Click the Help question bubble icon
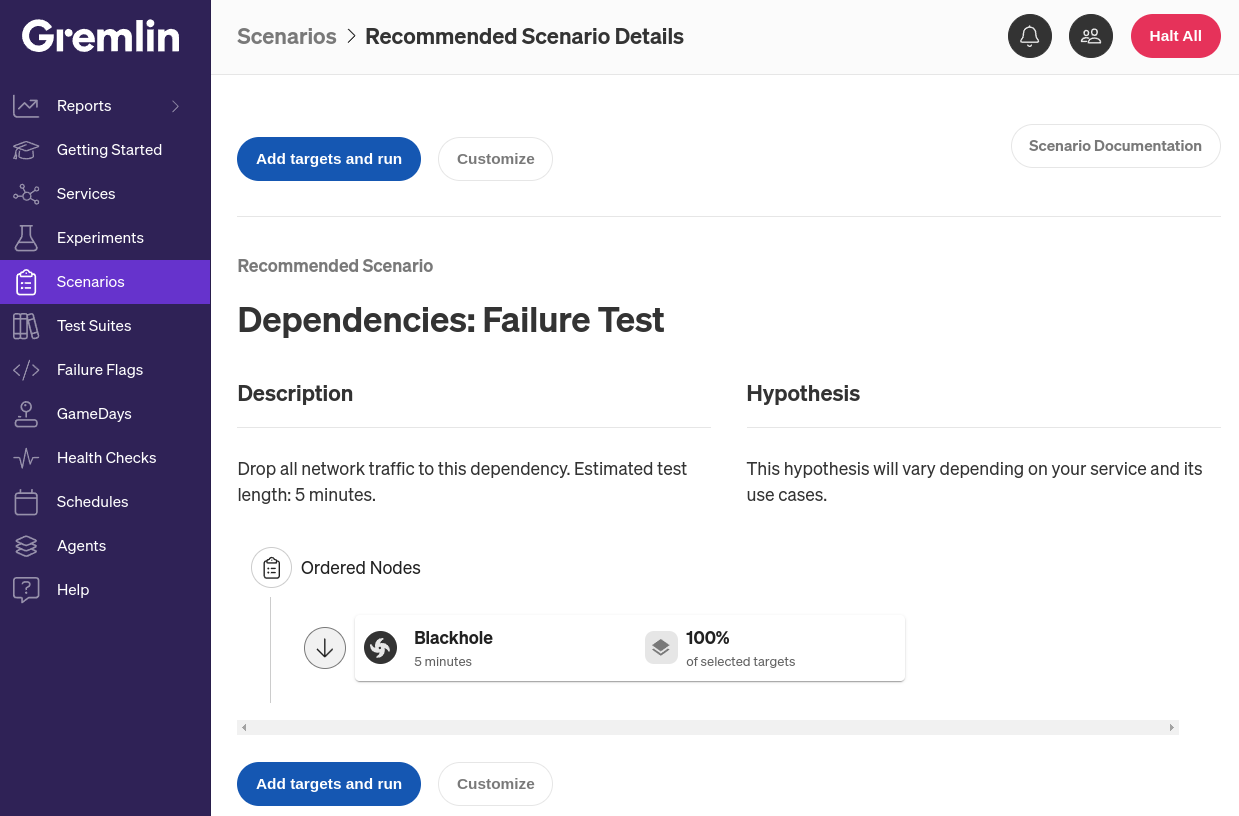The width and height of the screenshot is (1239, 816). click(x=26, y=590)
